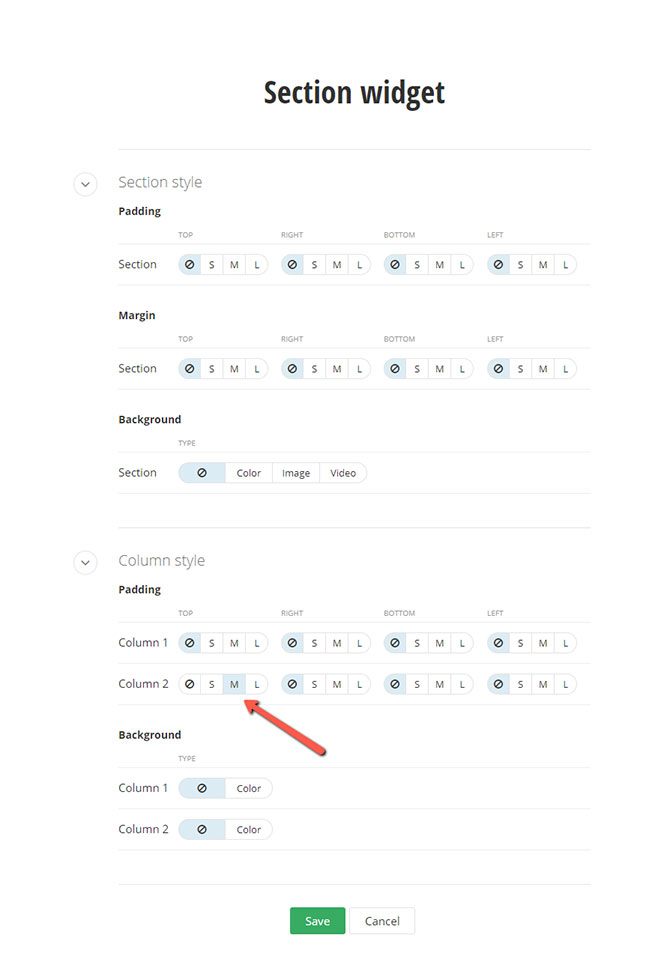Viewport: 670px width, 959px height.
Task: Set Column 2 top padding to M
Action: coord(234,685)
